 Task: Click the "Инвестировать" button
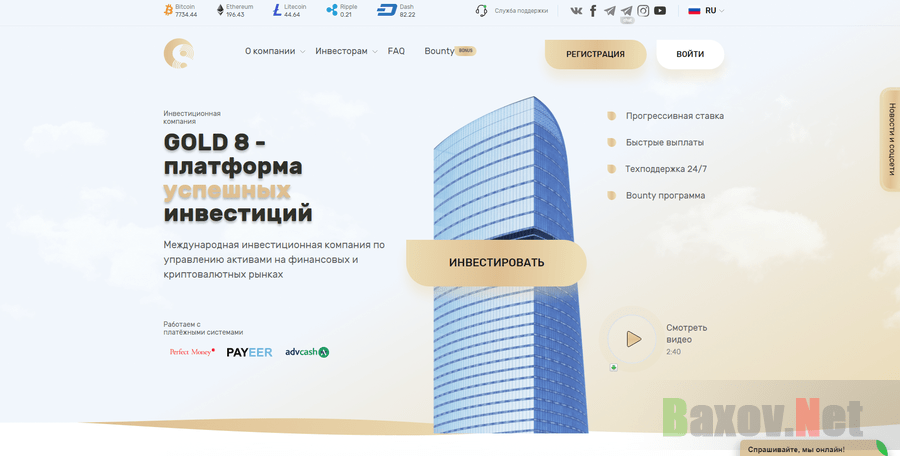496,262
